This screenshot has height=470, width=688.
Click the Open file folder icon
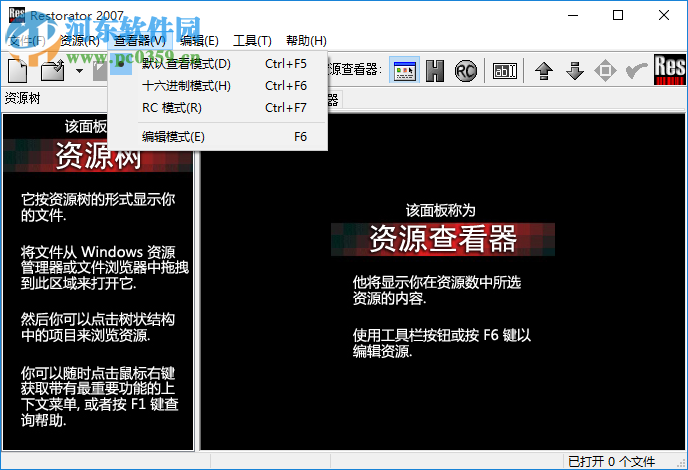pos(53,70)
